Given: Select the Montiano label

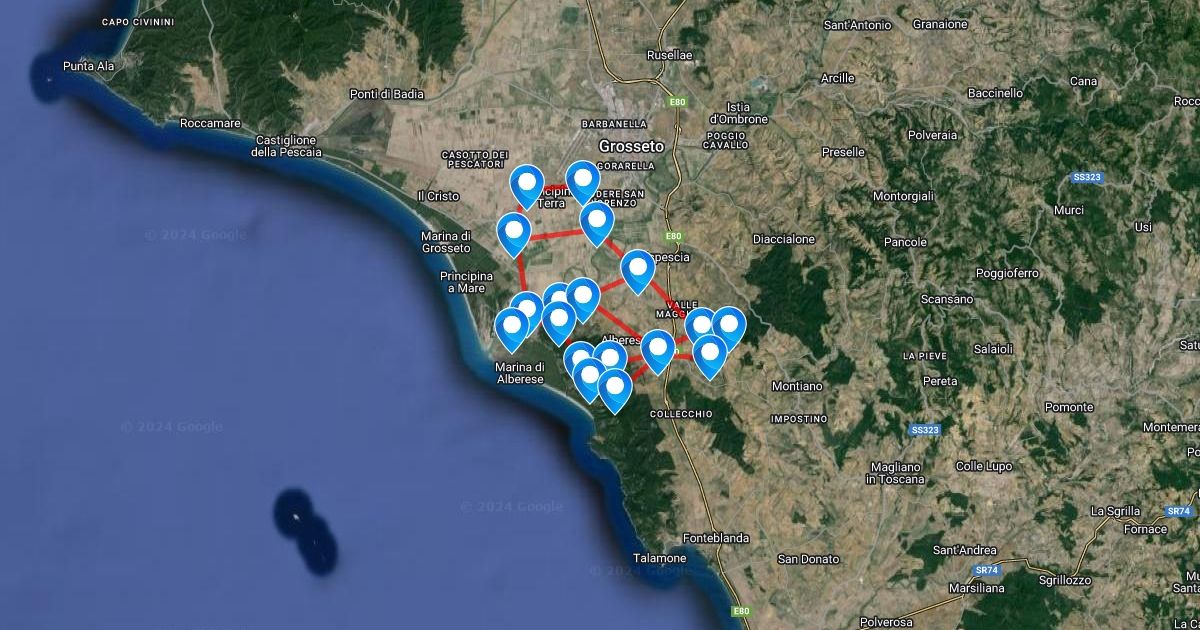Looking at the screenshot, I should pyautogui.click(x=798, y=386).
